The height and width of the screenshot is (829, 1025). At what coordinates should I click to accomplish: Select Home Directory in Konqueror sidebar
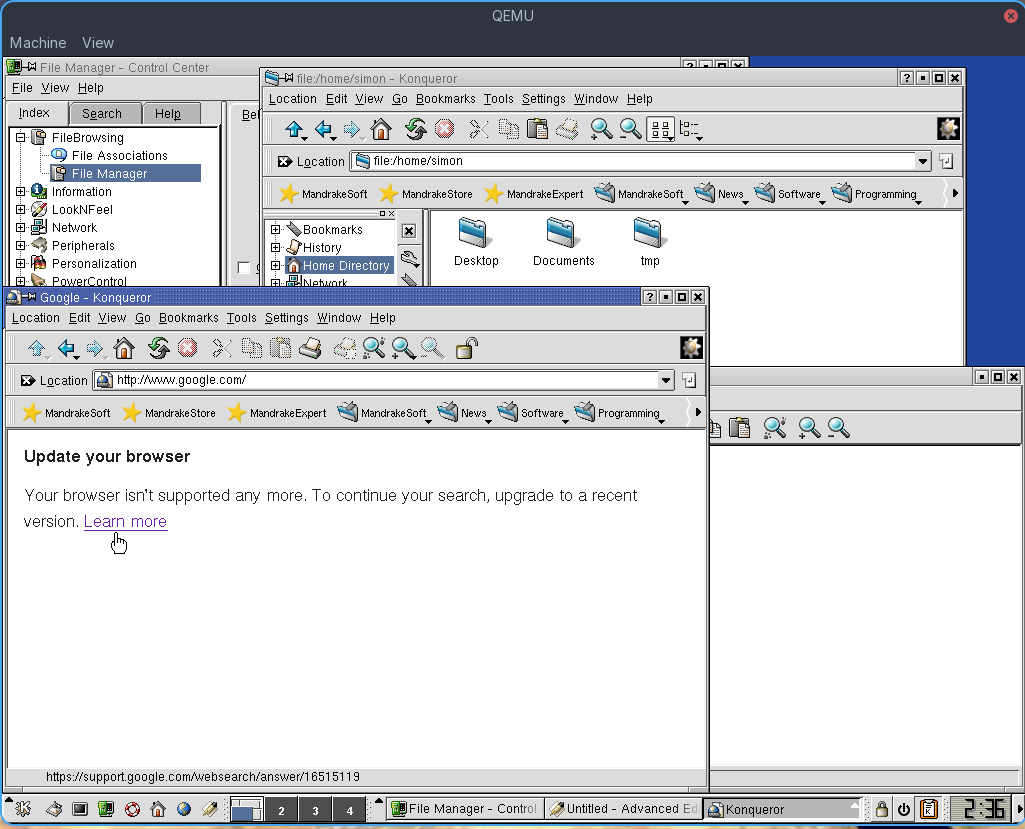pyautogui.click(x=346, y=265)
